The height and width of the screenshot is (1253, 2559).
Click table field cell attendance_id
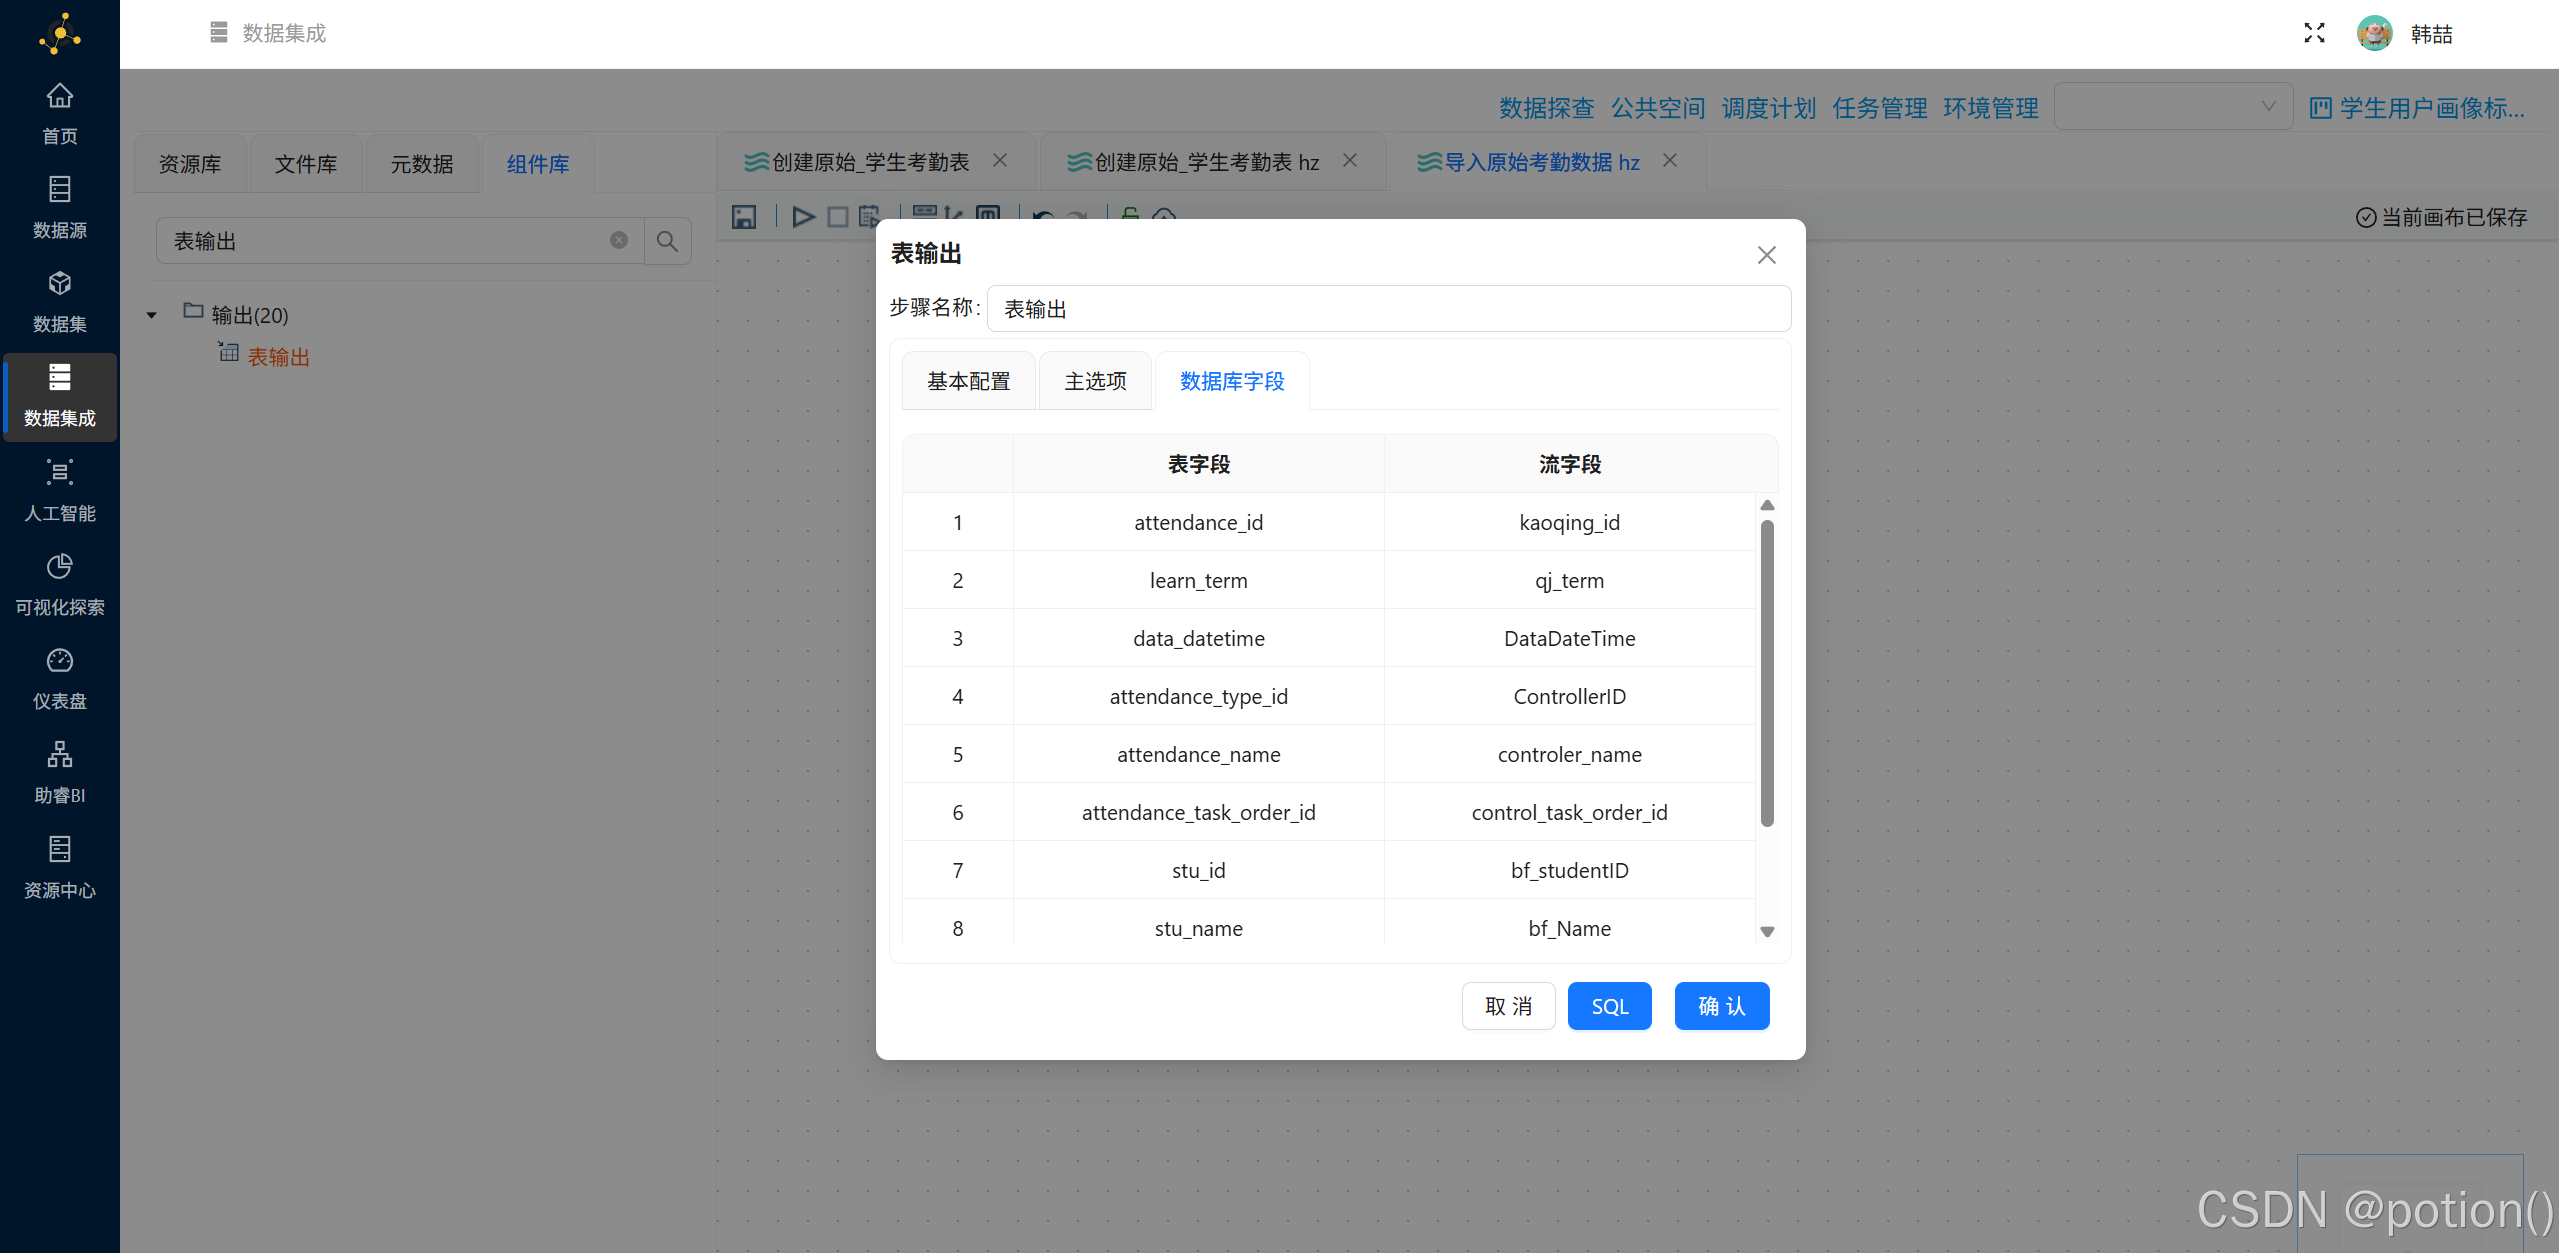click(1198, 522)
